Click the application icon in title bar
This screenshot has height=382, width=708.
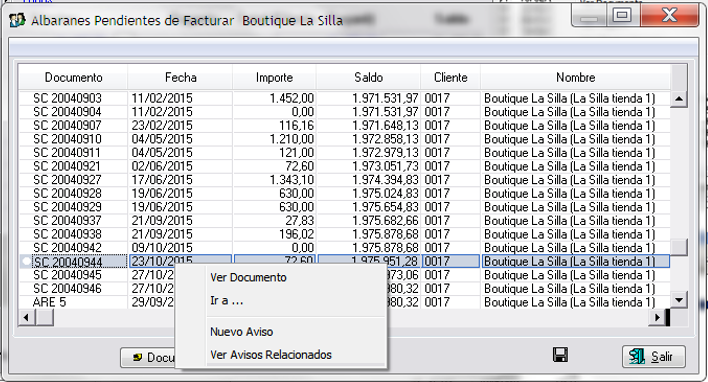(x=17, y=20)
